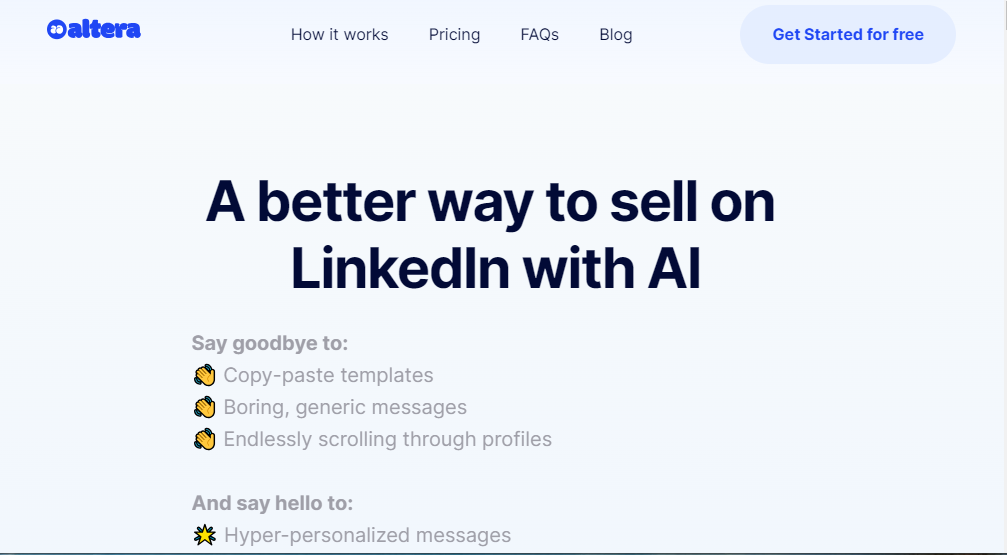
Task: Click sparkle icon beside Hyper-personalized messages
Action: tap(204, 536)
